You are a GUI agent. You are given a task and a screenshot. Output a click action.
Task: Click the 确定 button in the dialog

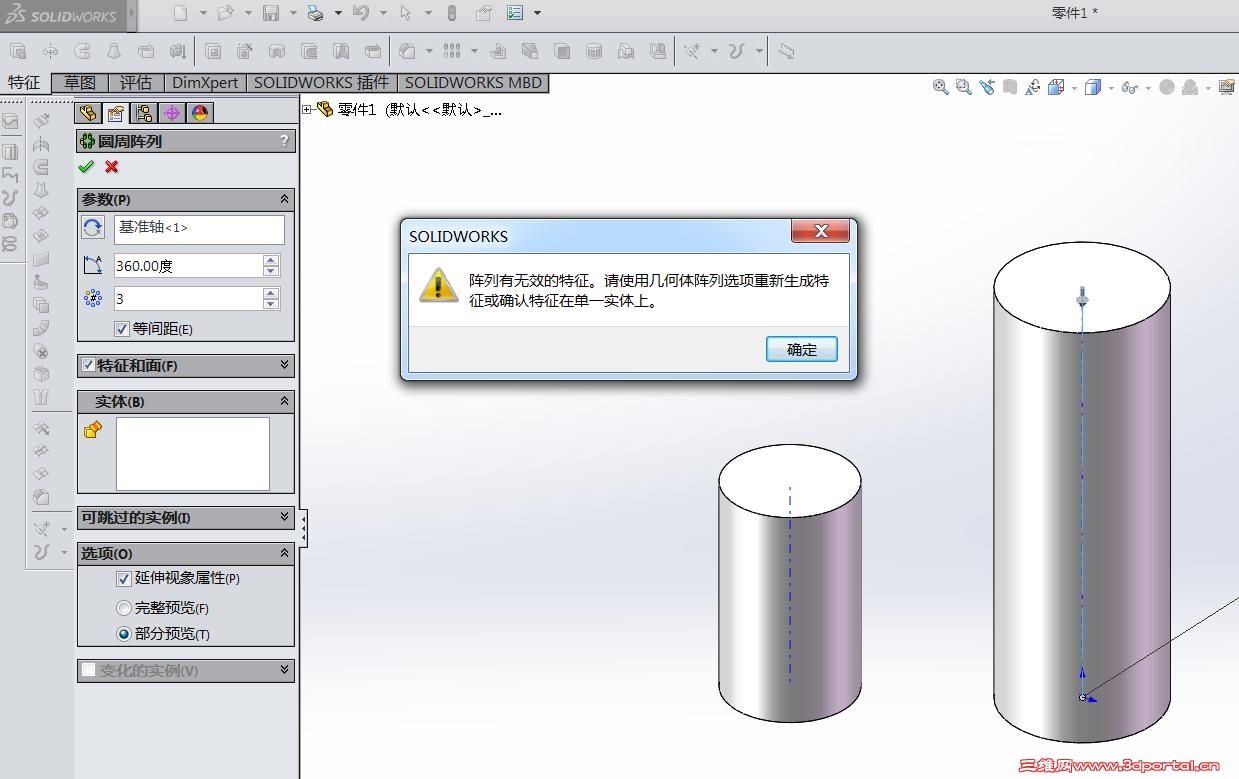tap(802, 349)
